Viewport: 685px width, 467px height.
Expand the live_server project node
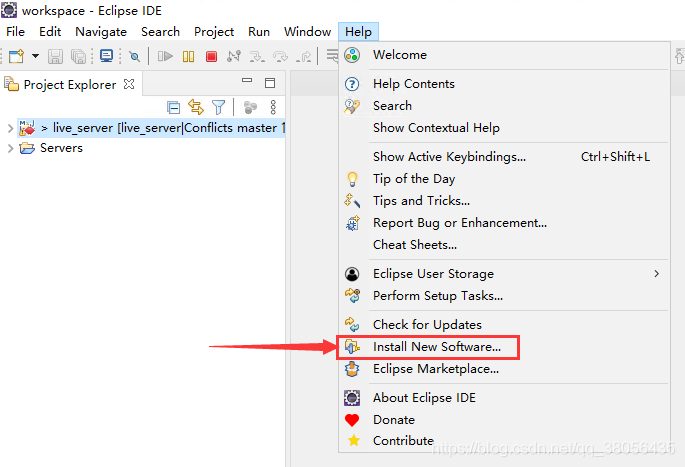[10, 128]
